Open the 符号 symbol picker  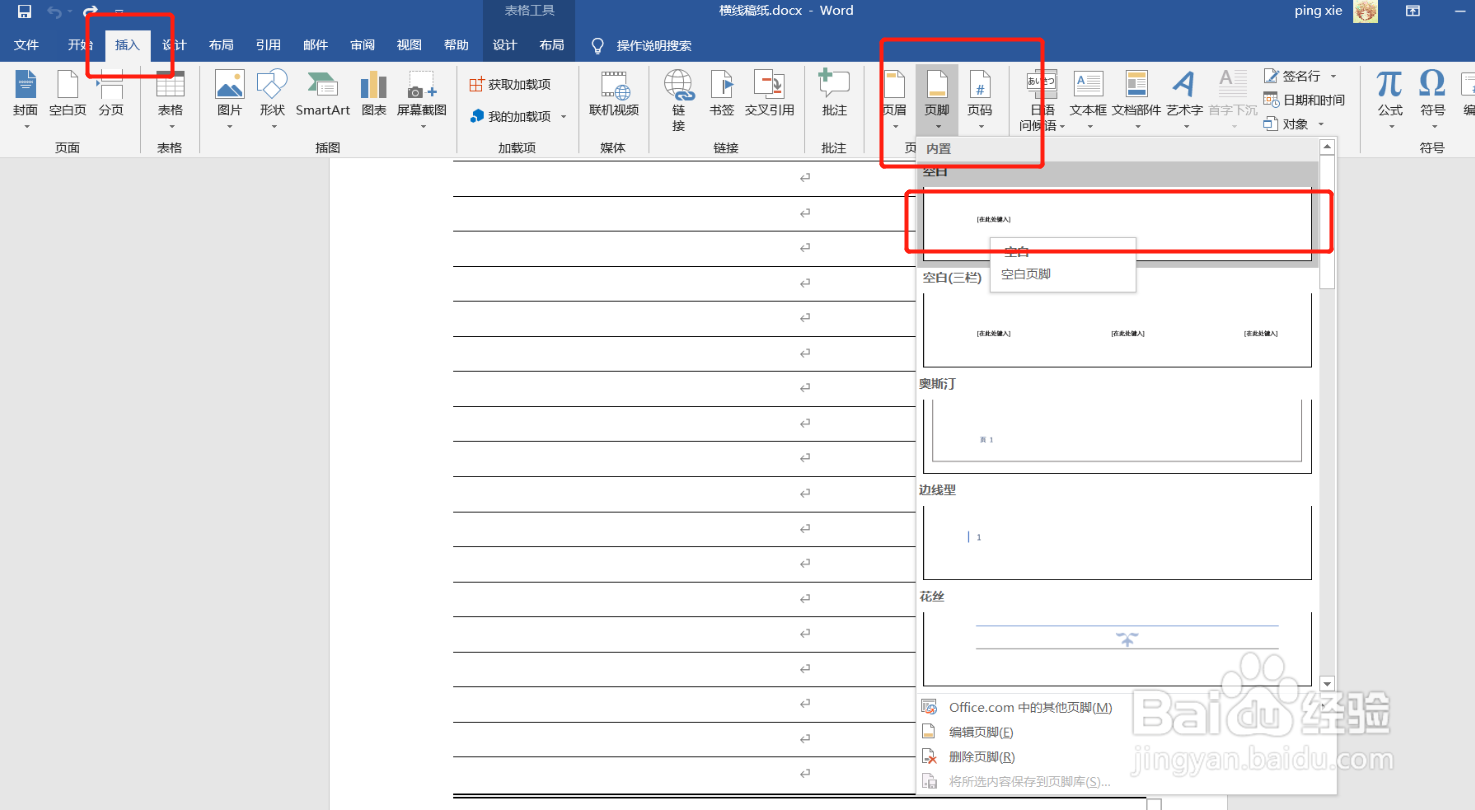tap(1433, 99)
